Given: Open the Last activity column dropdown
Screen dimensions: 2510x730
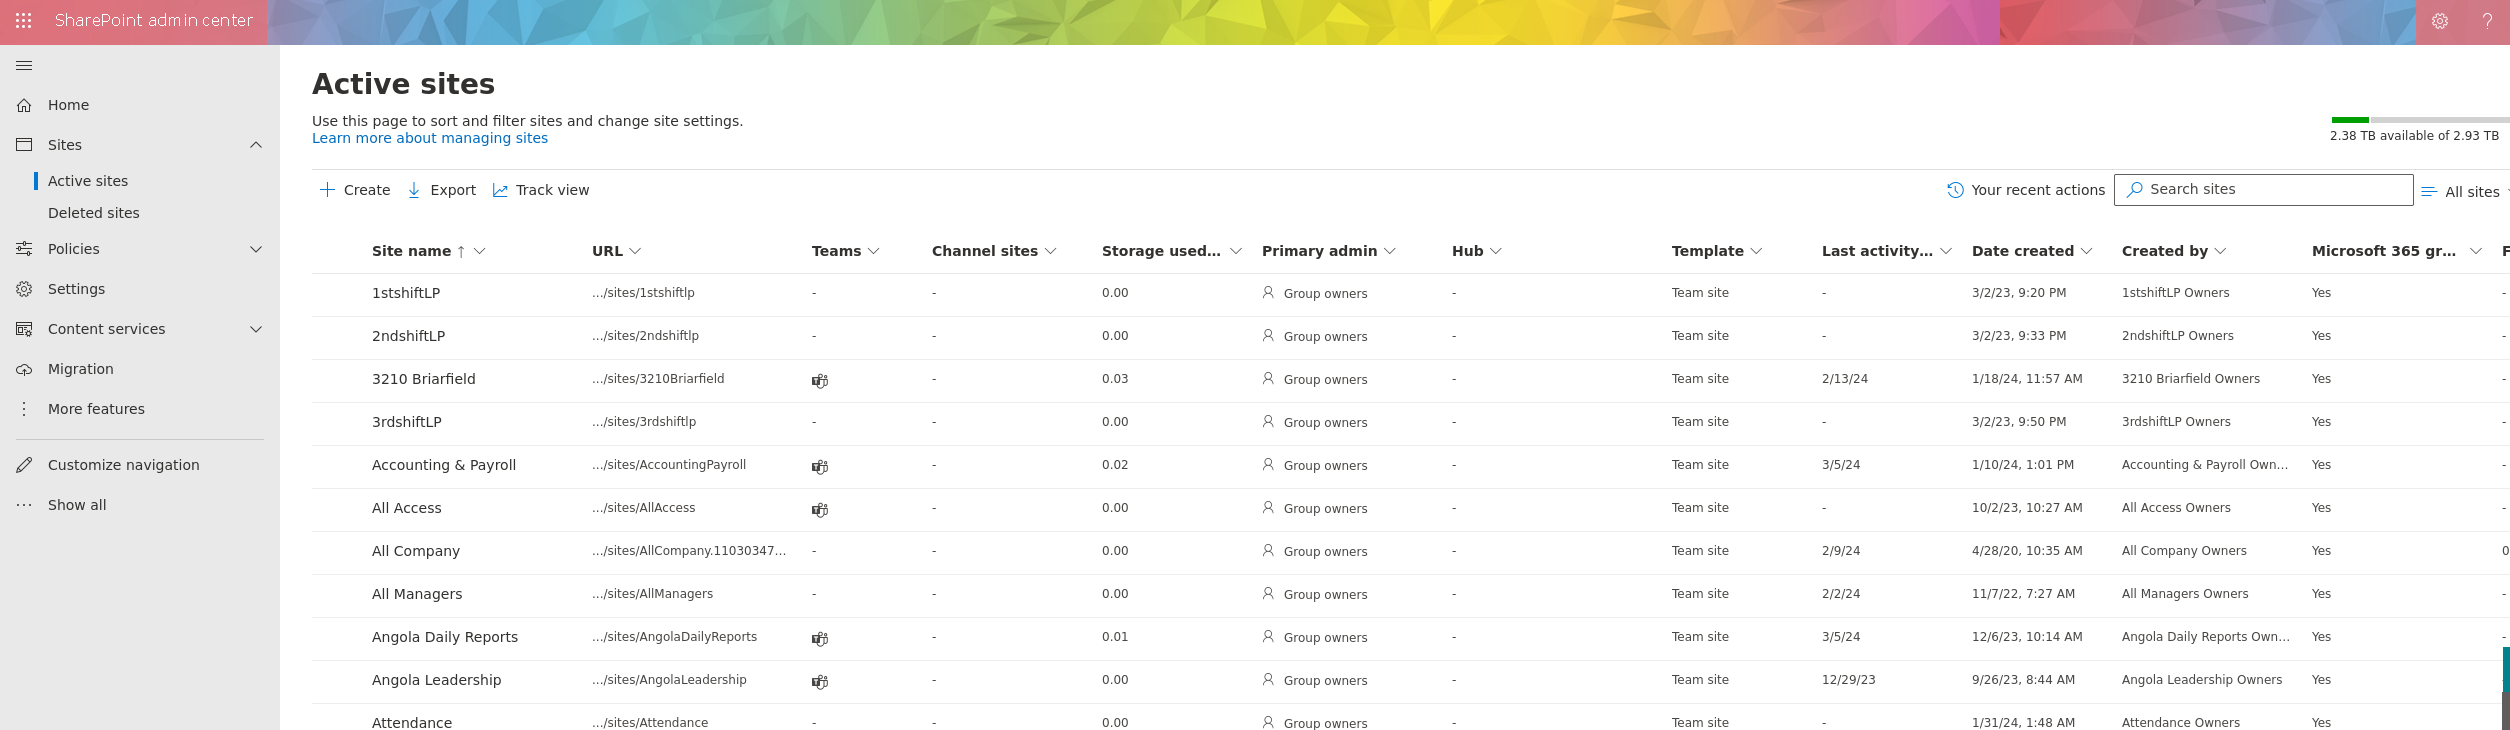Looking at the screenshot, I should 1946,251.
